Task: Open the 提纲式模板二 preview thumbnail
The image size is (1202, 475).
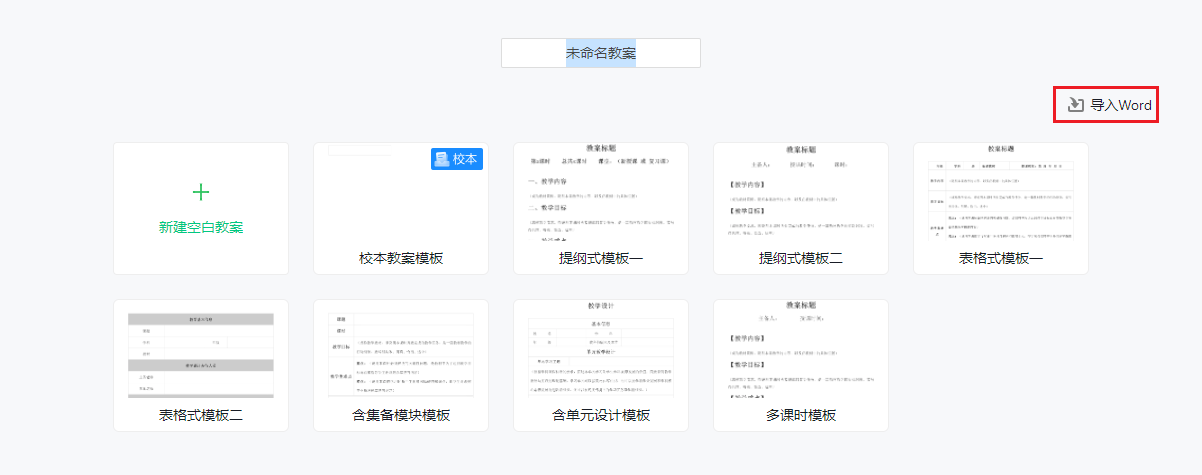Action: pyautogui.click(x=801, y=193)
